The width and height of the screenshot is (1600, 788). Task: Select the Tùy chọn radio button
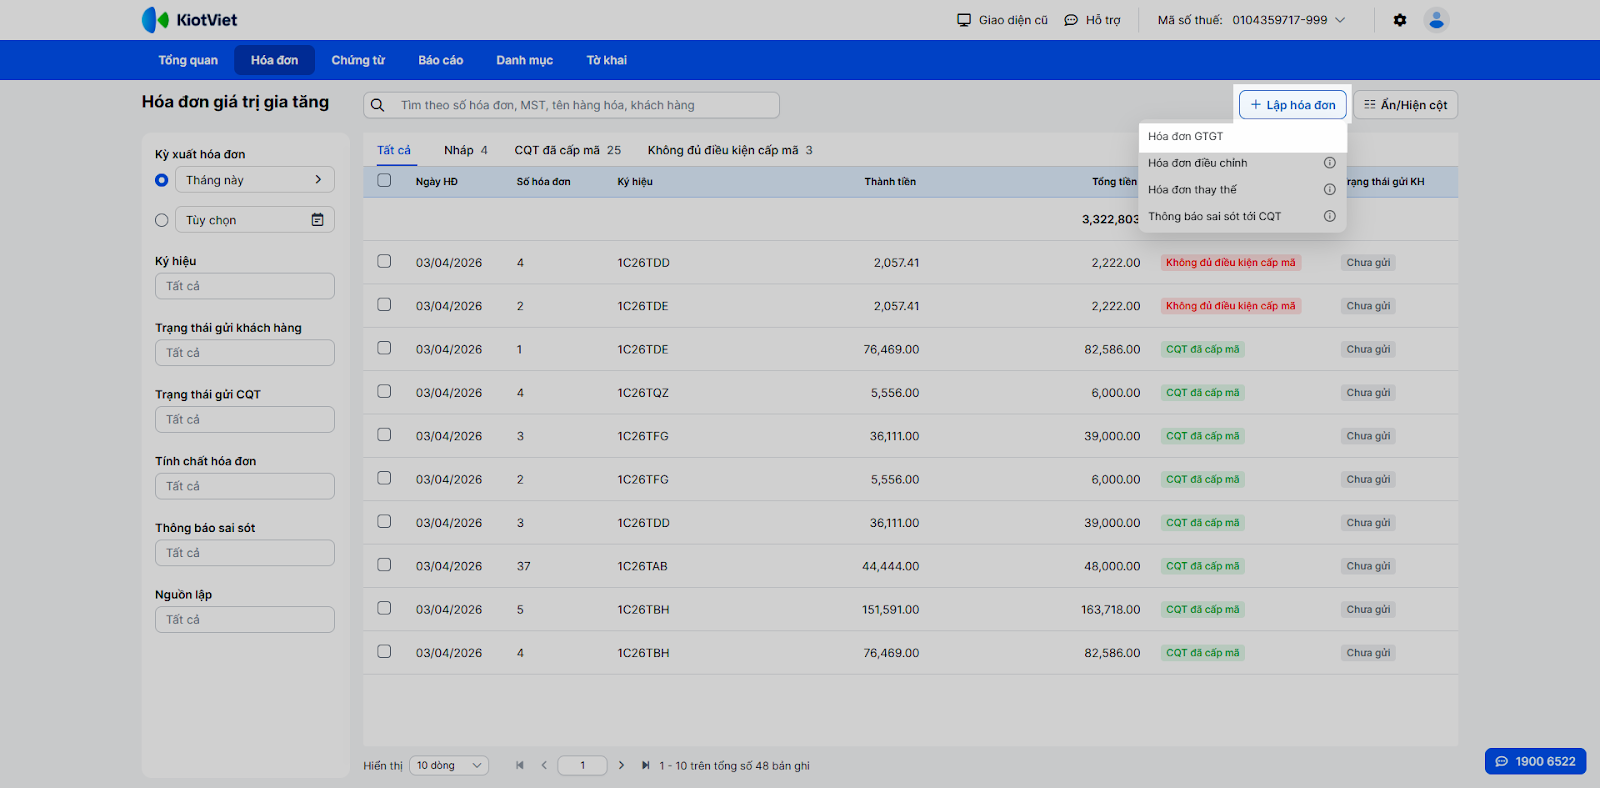coord(162,220)
